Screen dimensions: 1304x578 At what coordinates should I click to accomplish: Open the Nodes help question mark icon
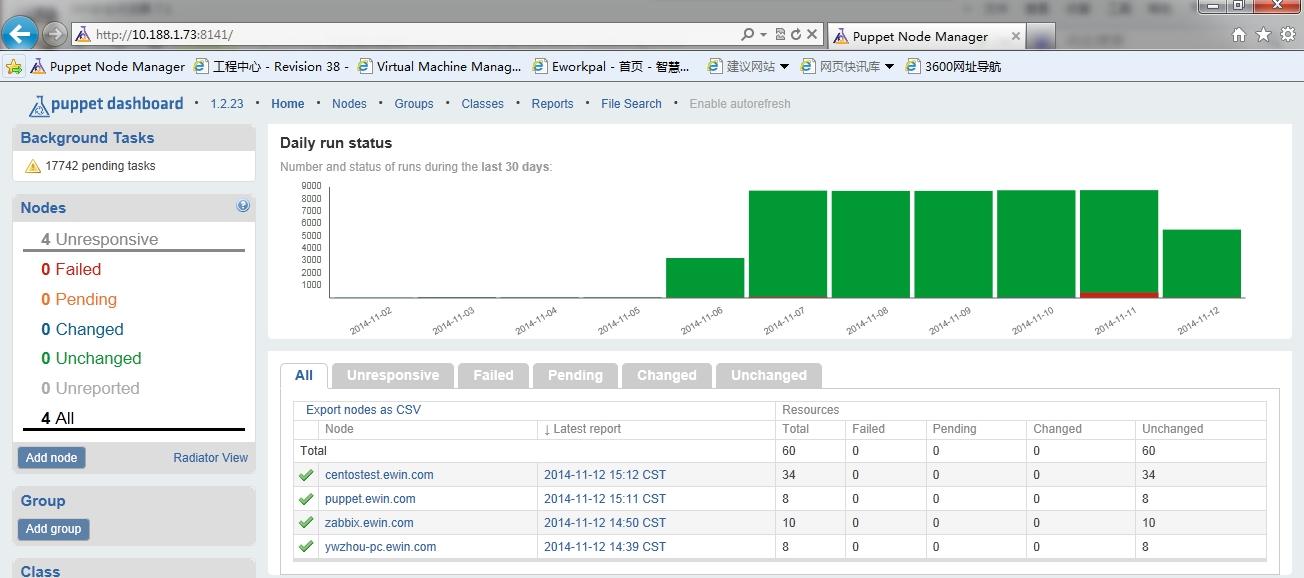[243, 206]
